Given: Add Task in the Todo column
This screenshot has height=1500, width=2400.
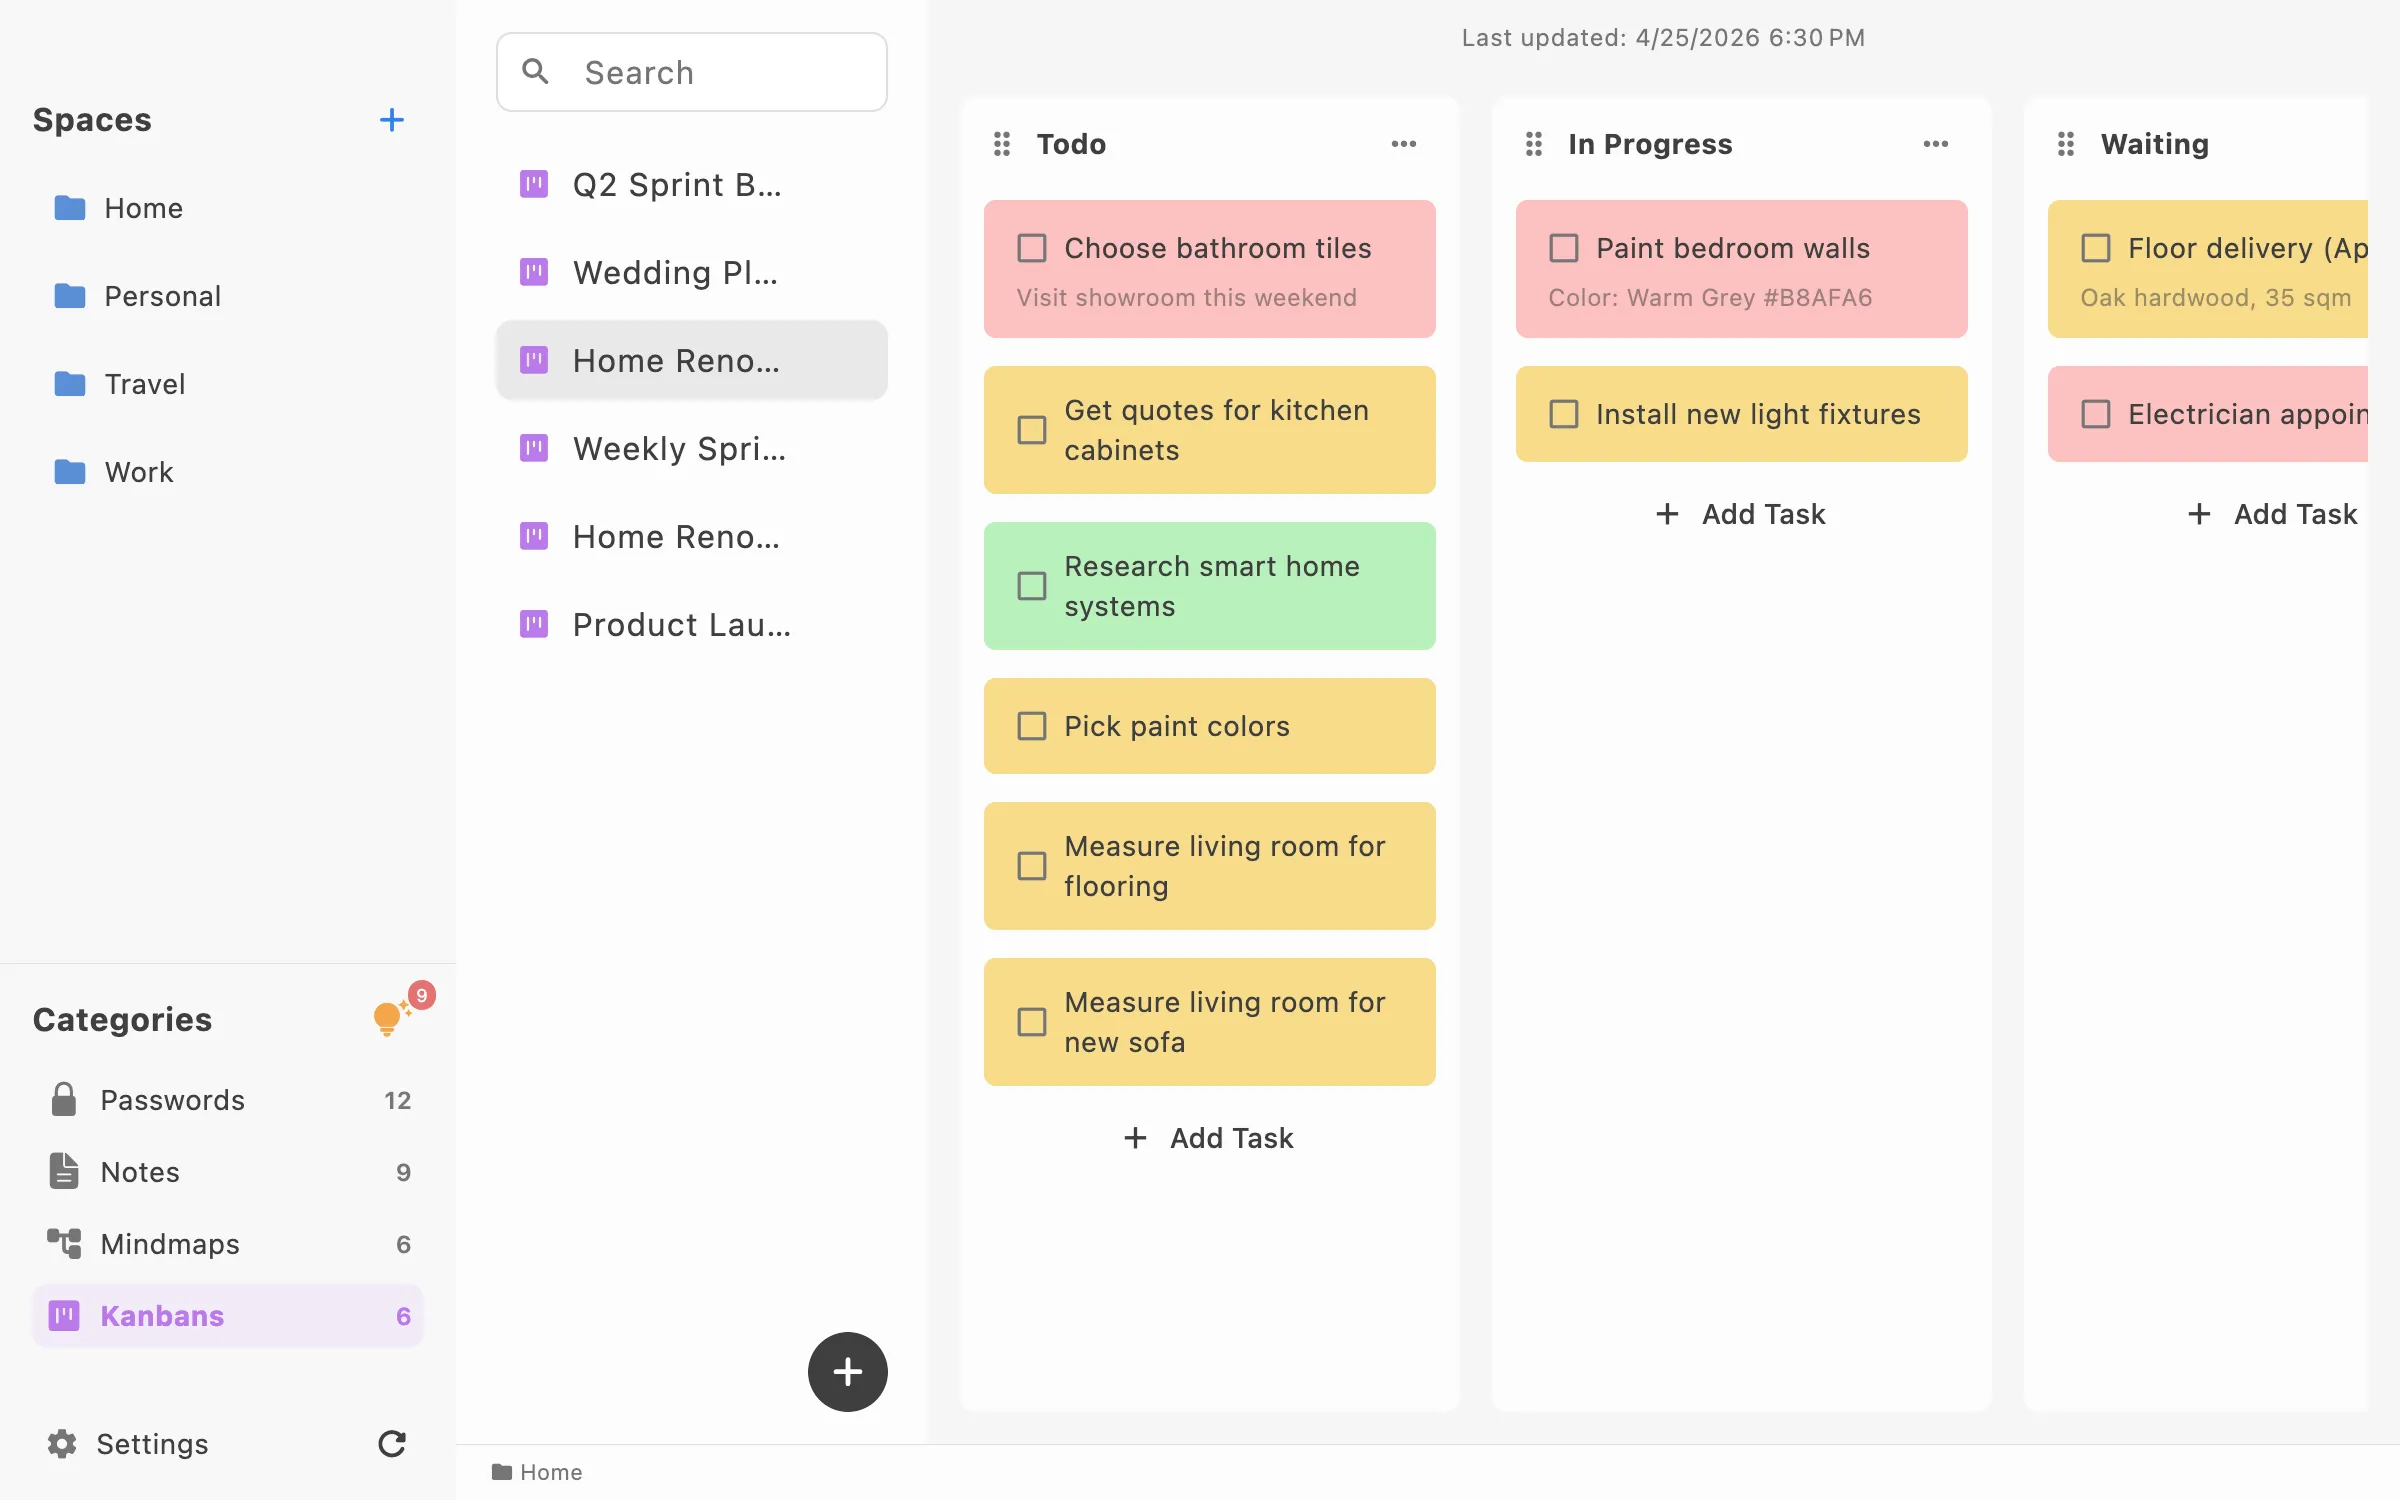Looking at the screenshot, I should tap(1209, 1138).
